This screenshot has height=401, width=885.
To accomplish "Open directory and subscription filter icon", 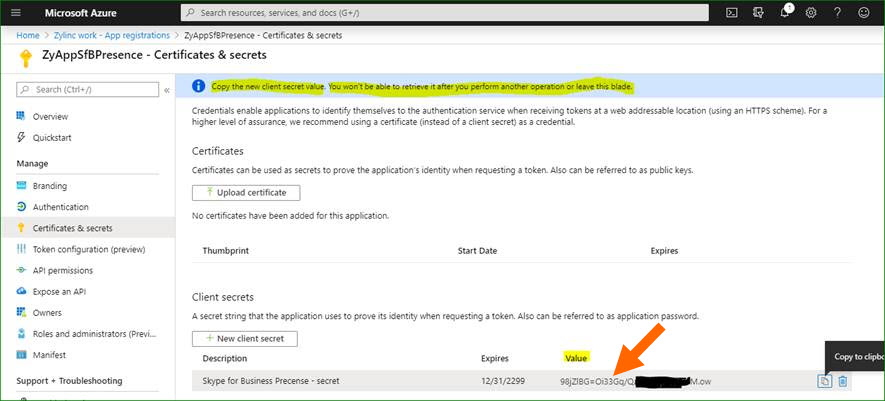I will click(758, 12).
